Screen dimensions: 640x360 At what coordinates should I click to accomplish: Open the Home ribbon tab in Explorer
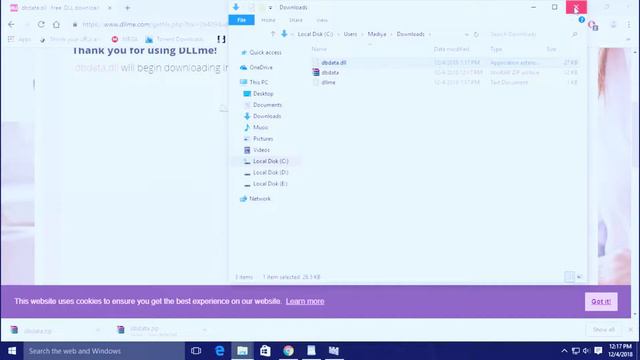[268, 20]
